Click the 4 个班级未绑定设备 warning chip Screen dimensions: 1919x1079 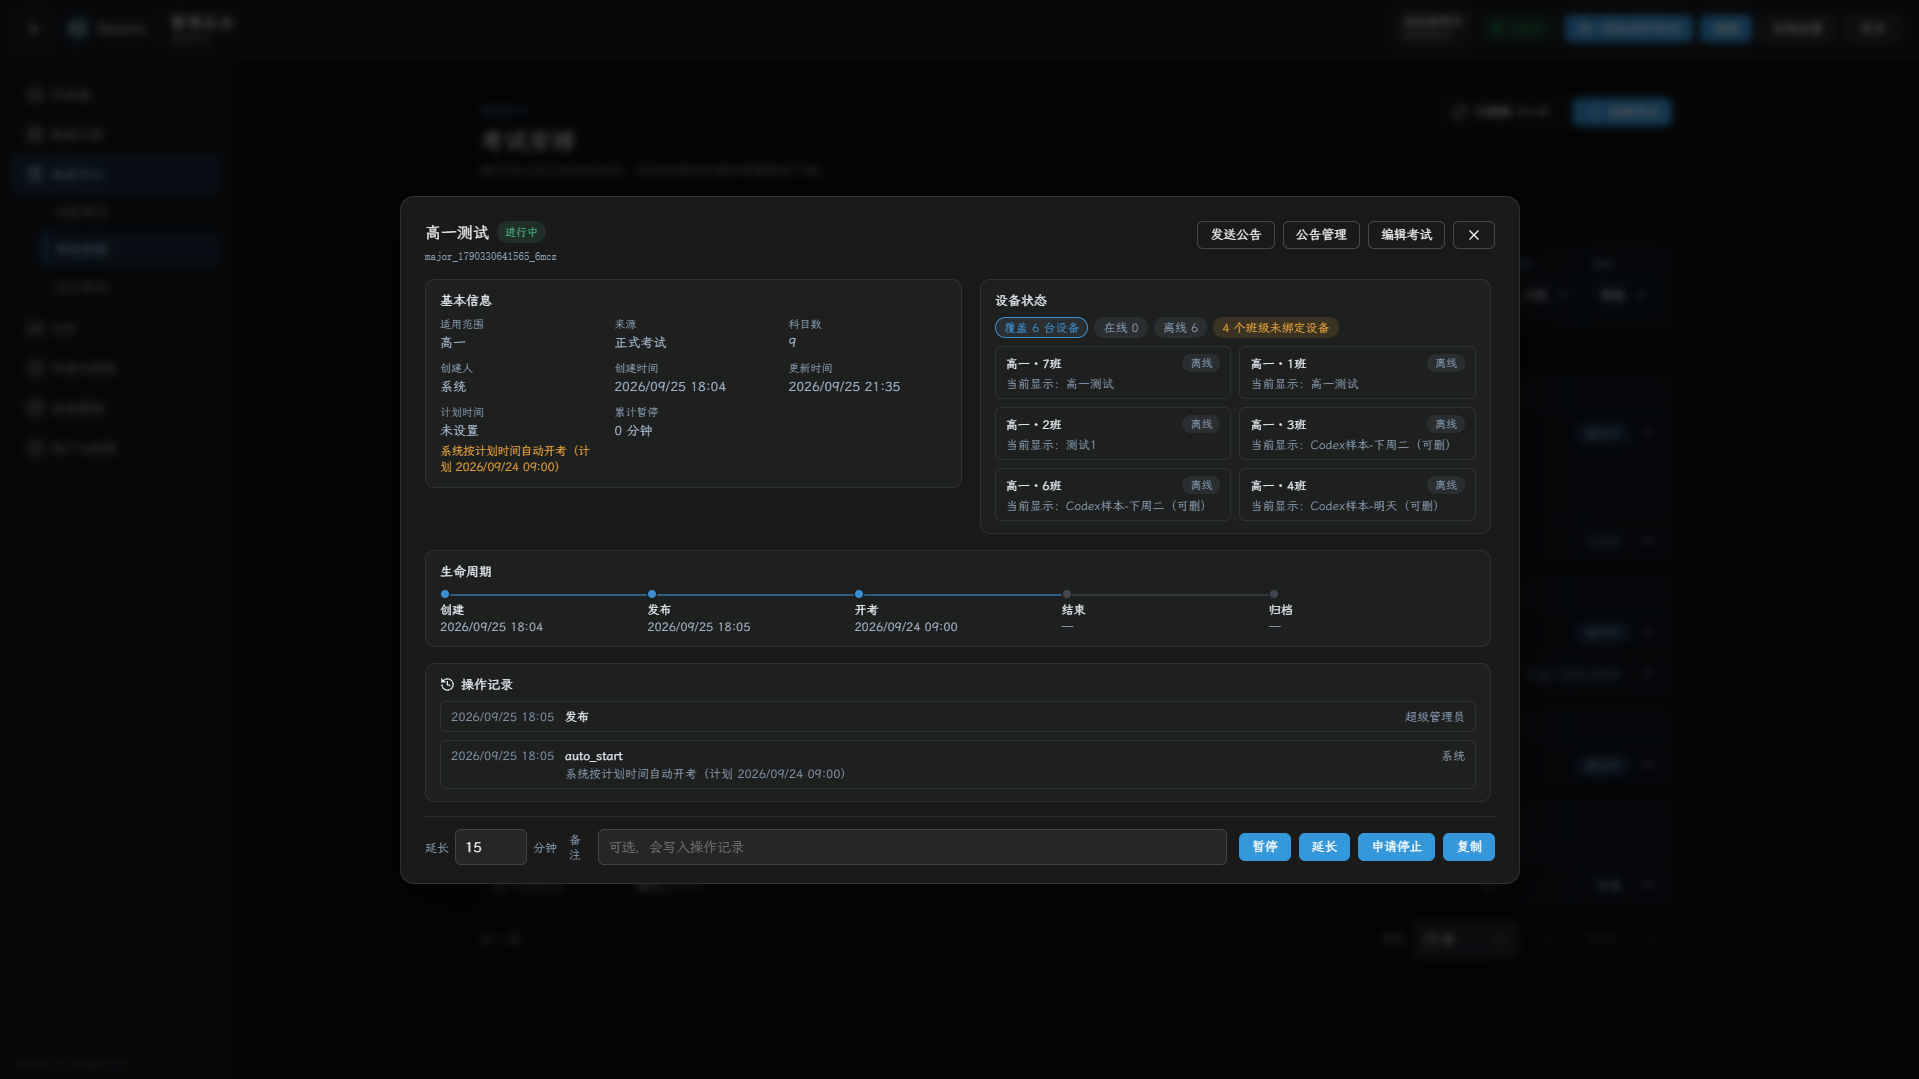[x=1275, y=328]
